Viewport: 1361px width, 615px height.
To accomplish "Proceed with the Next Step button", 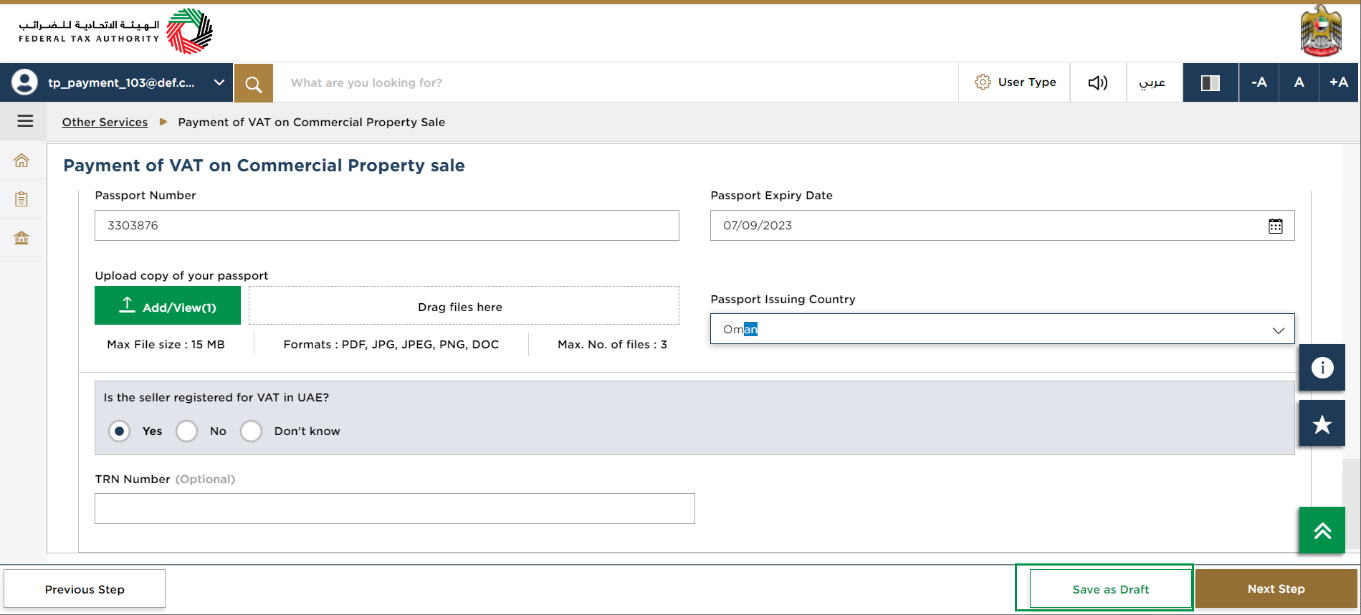I will click(1276, 589).
